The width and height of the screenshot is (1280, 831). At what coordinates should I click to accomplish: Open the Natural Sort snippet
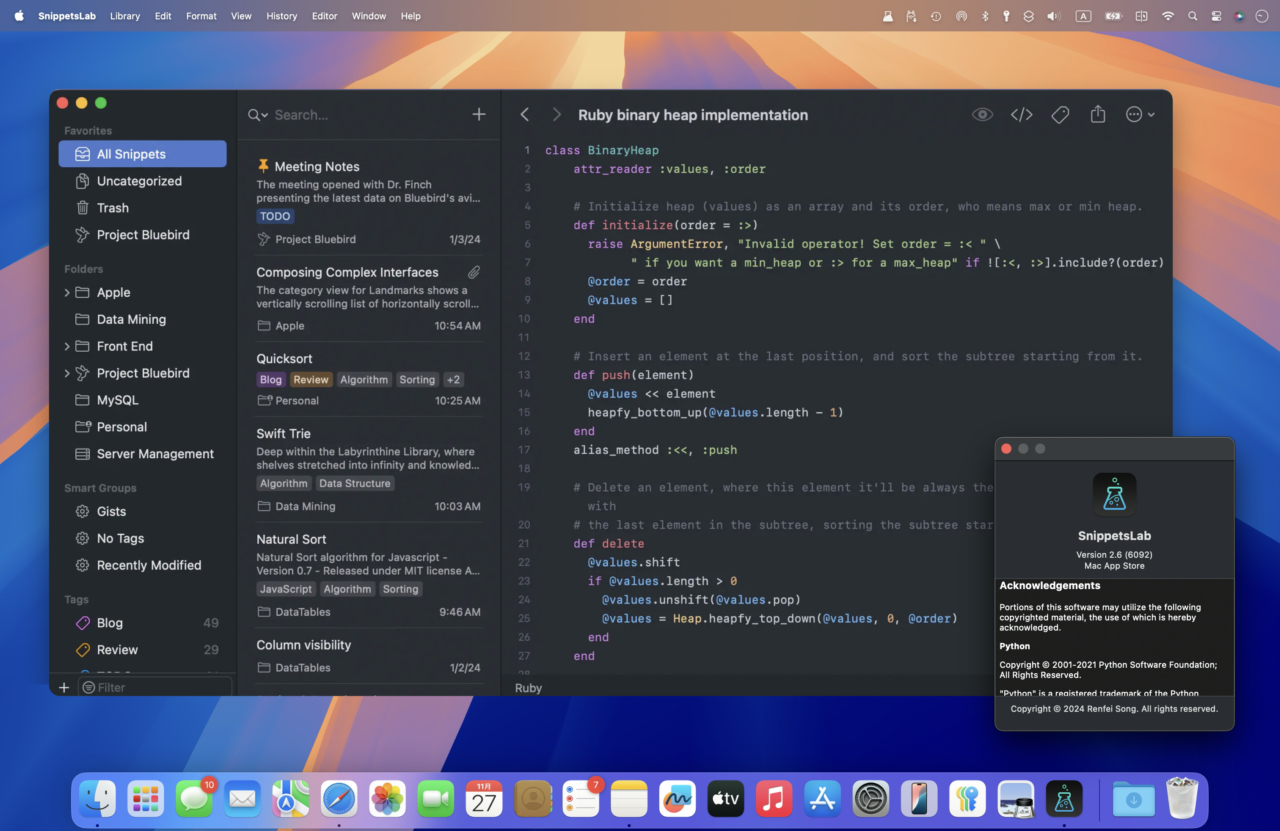click(x=368, y=575)
